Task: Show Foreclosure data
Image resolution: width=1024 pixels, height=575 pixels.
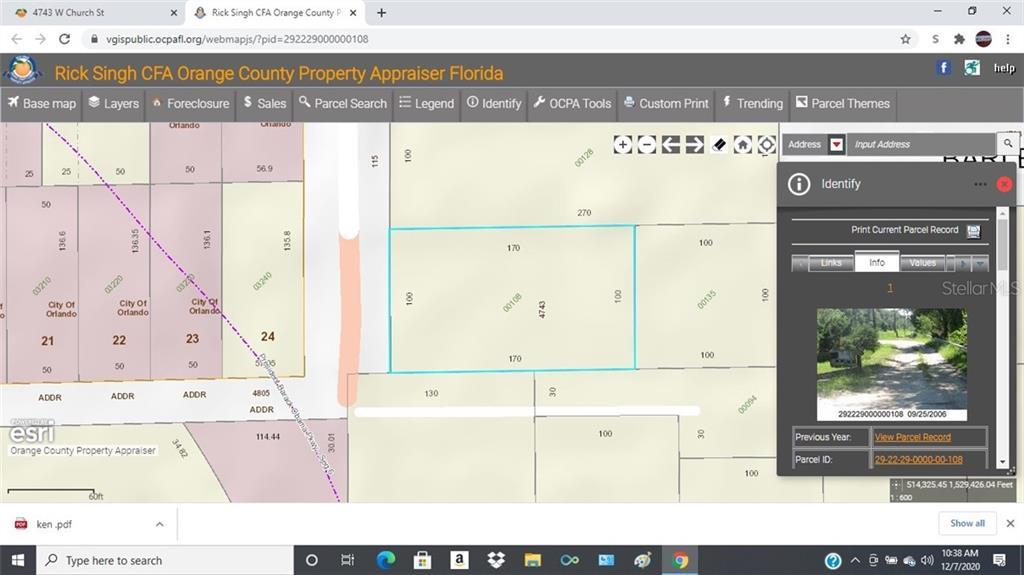Action: coord(191,103)
